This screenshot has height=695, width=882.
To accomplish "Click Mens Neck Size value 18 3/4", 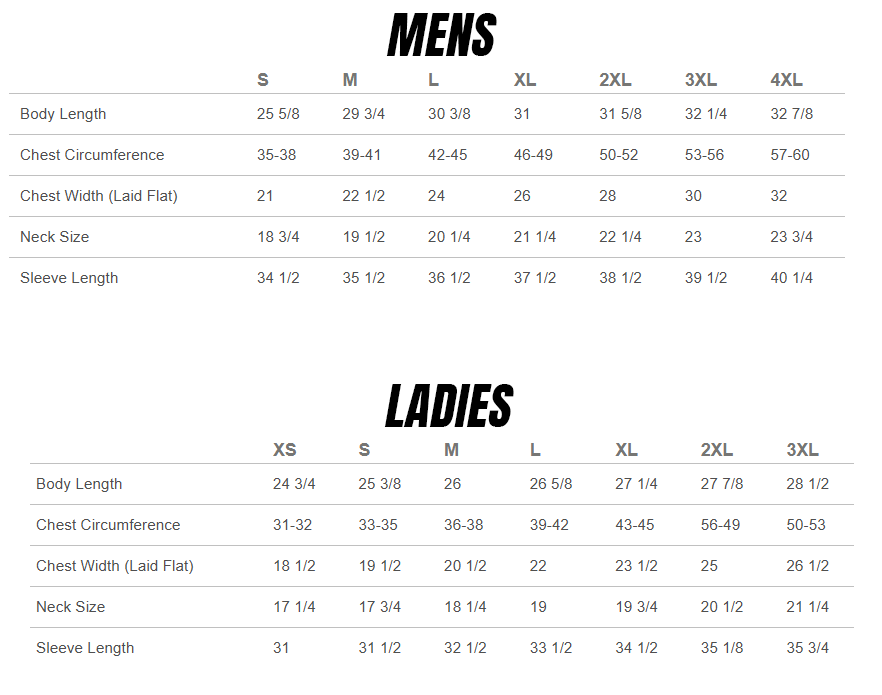I will coord(278,237).
